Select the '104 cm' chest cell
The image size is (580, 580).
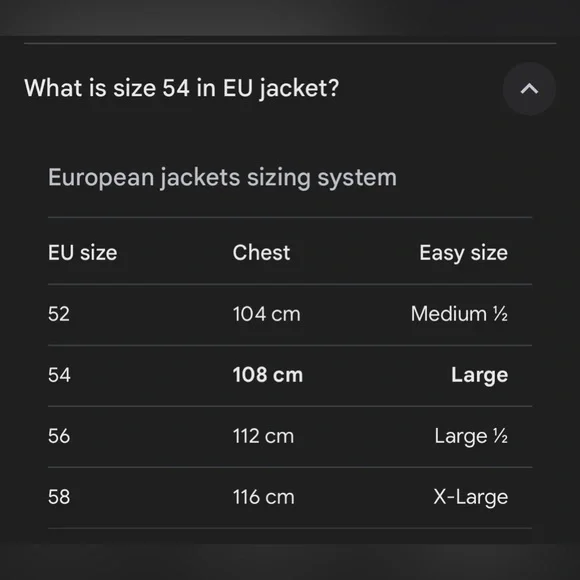266,314
